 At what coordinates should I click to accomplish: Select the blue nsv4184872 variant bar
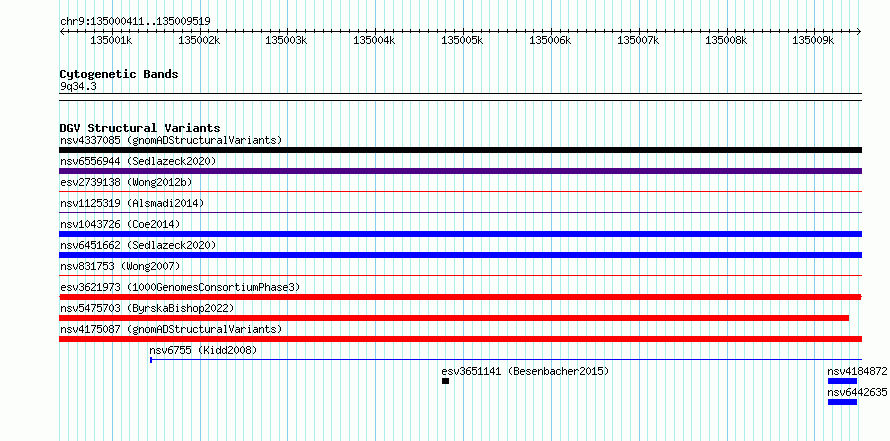pos(842,381)
